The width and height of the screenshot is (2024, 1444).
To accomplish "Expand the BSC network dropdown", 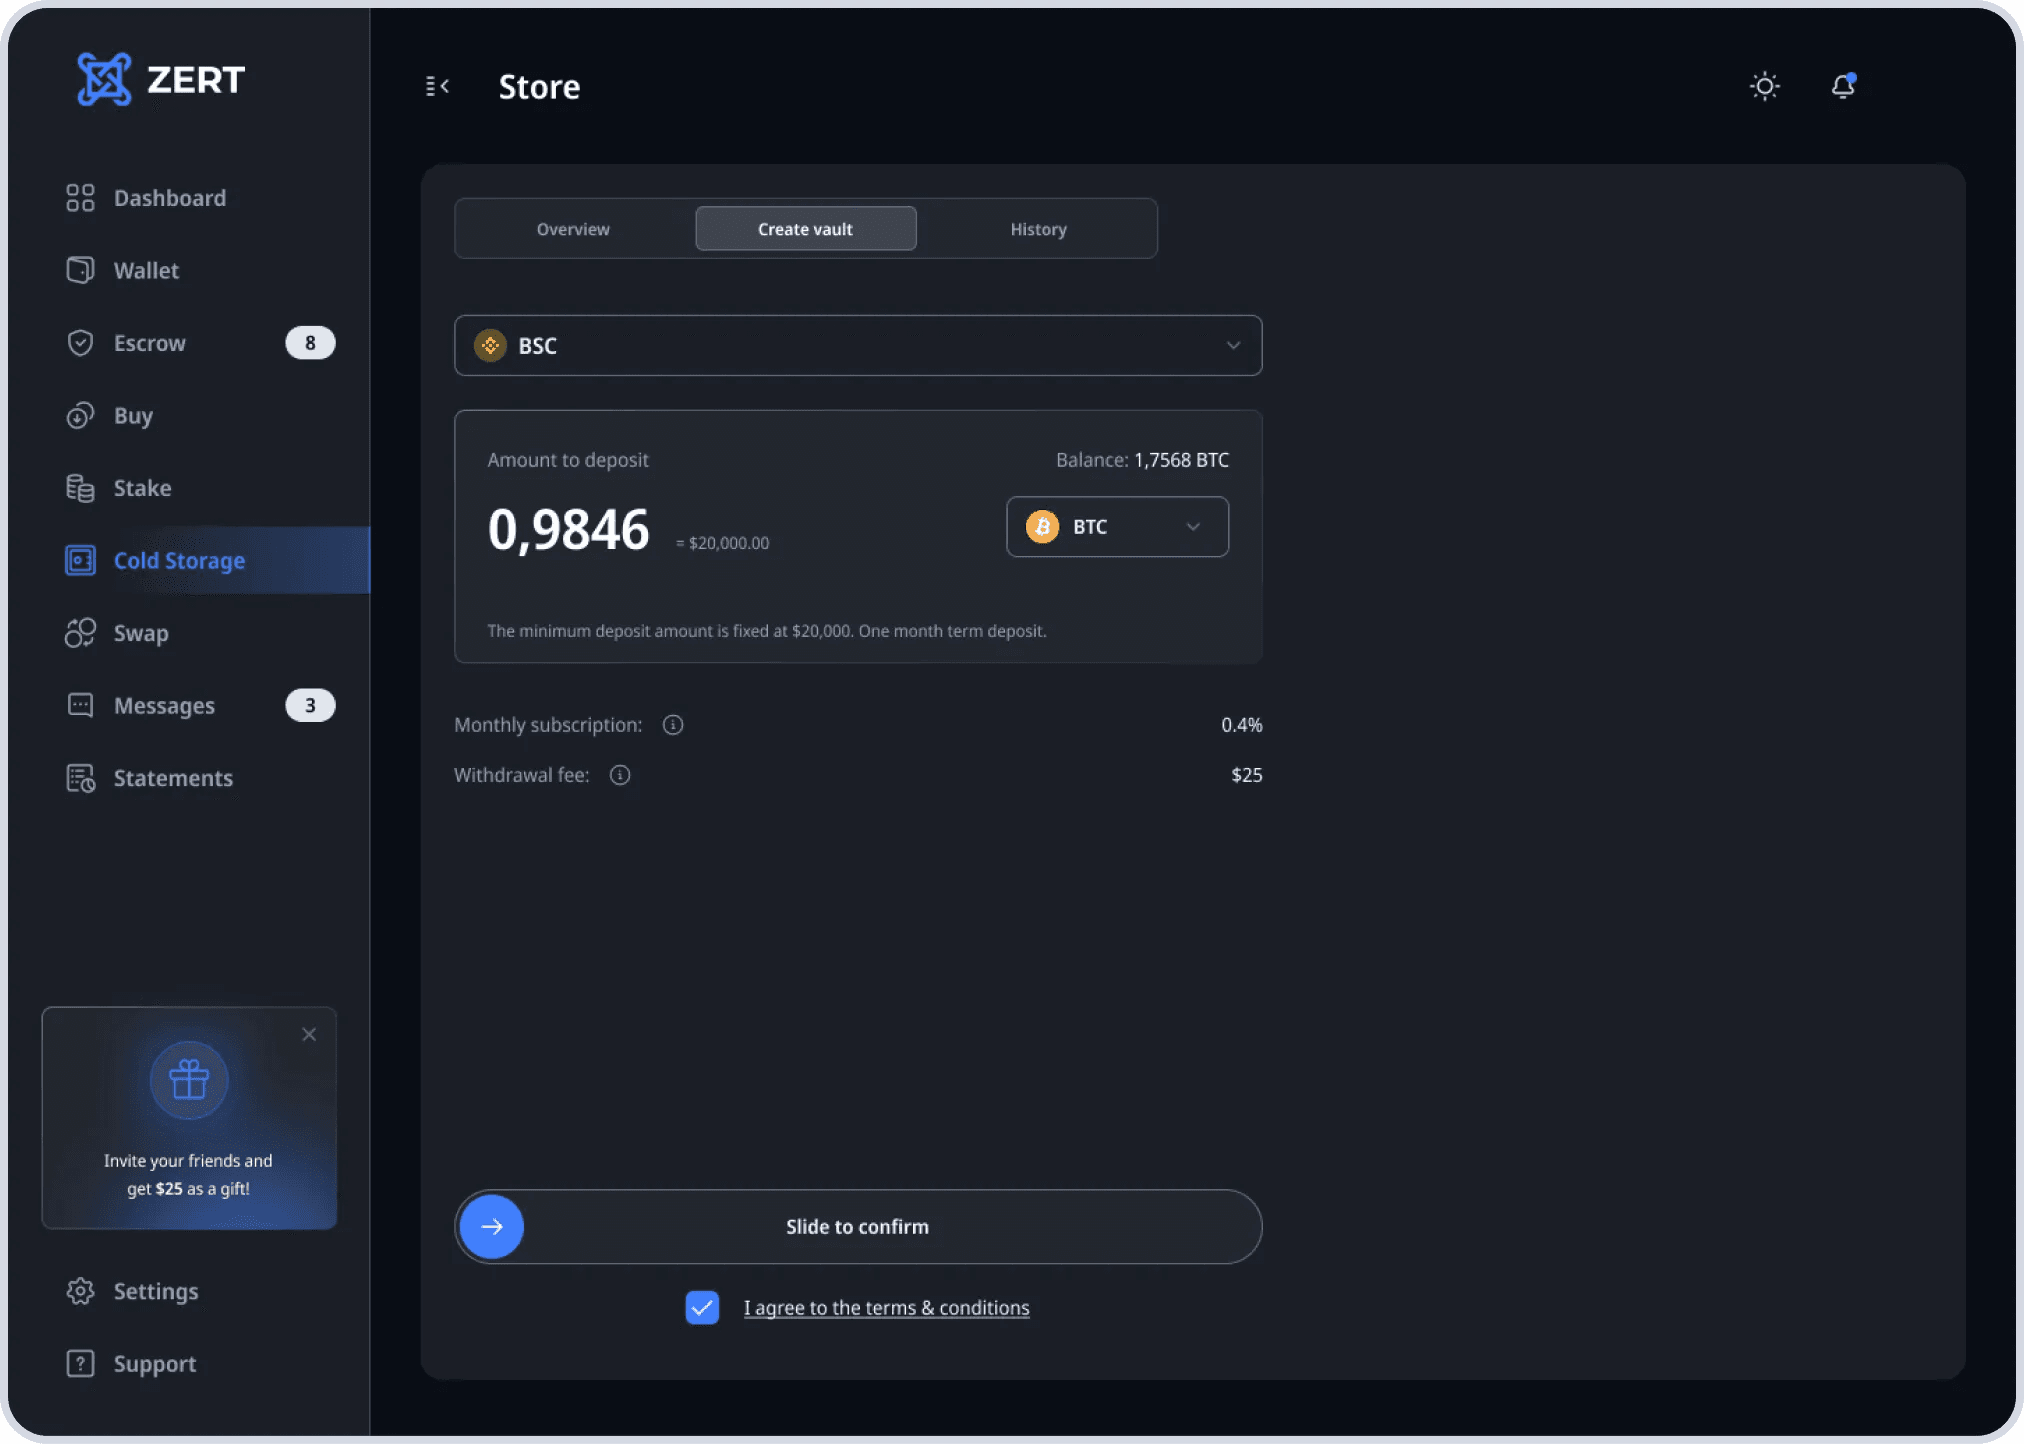I will pyautogui.click(x=857, y=346).
